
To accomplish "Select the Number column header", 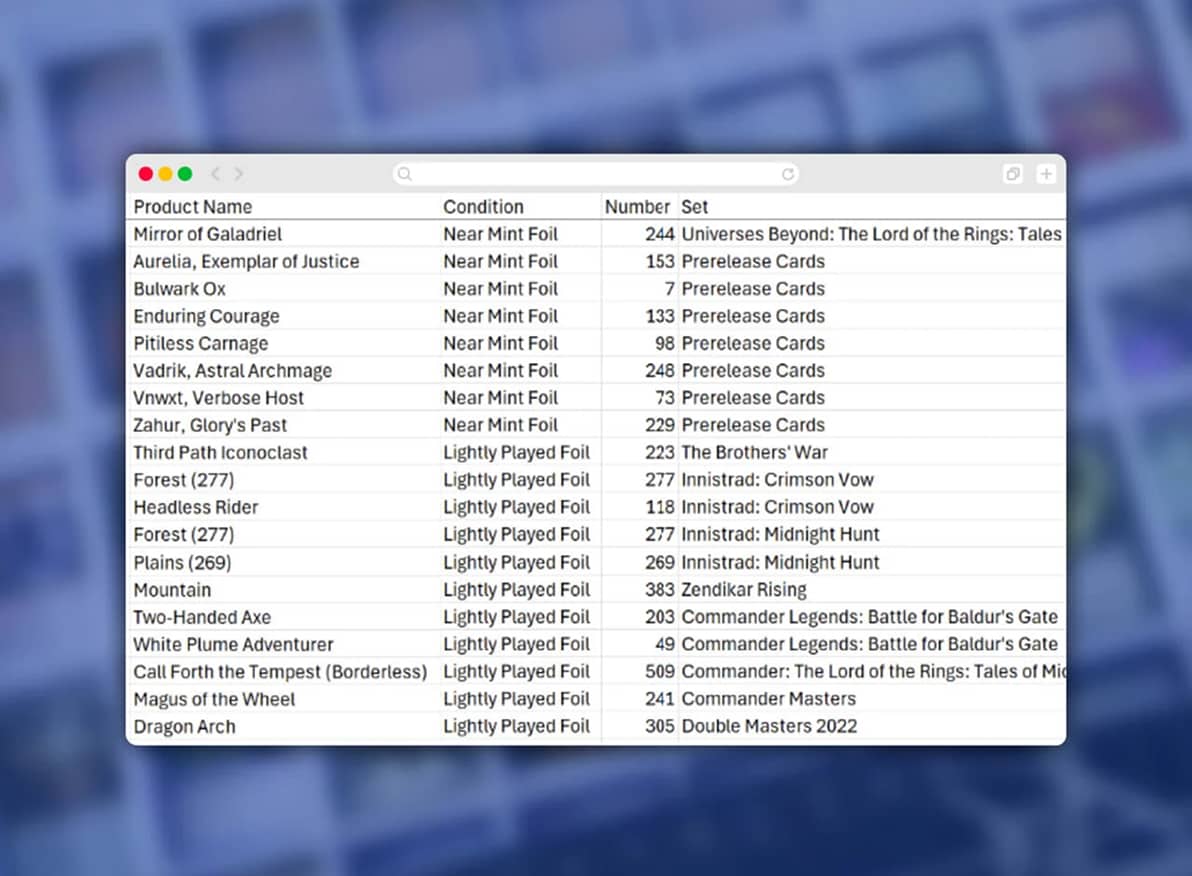I will 637,207.
